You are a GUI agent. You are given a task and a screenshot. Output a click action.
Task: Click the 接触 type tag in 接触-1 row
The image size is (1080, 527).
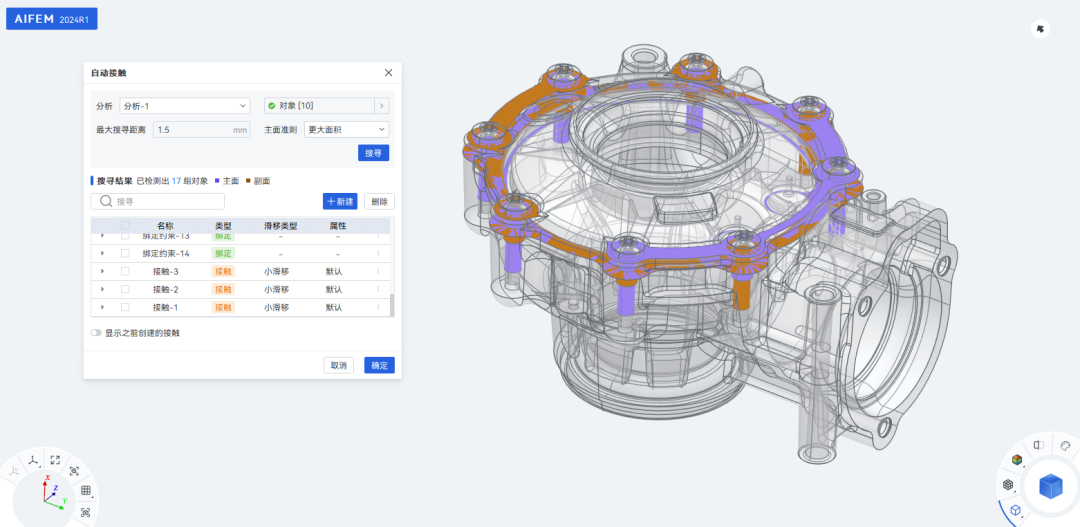tap(223, 307)
